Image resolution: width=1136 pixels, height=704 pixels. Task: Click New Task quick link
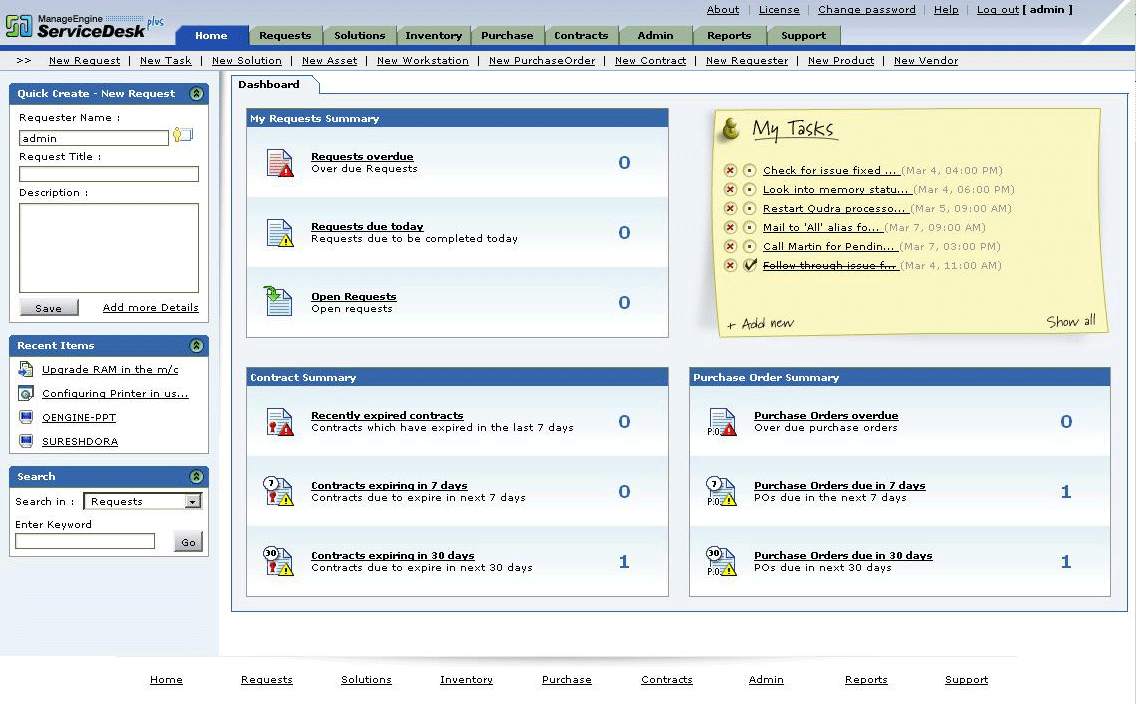[x=166, y=61]
